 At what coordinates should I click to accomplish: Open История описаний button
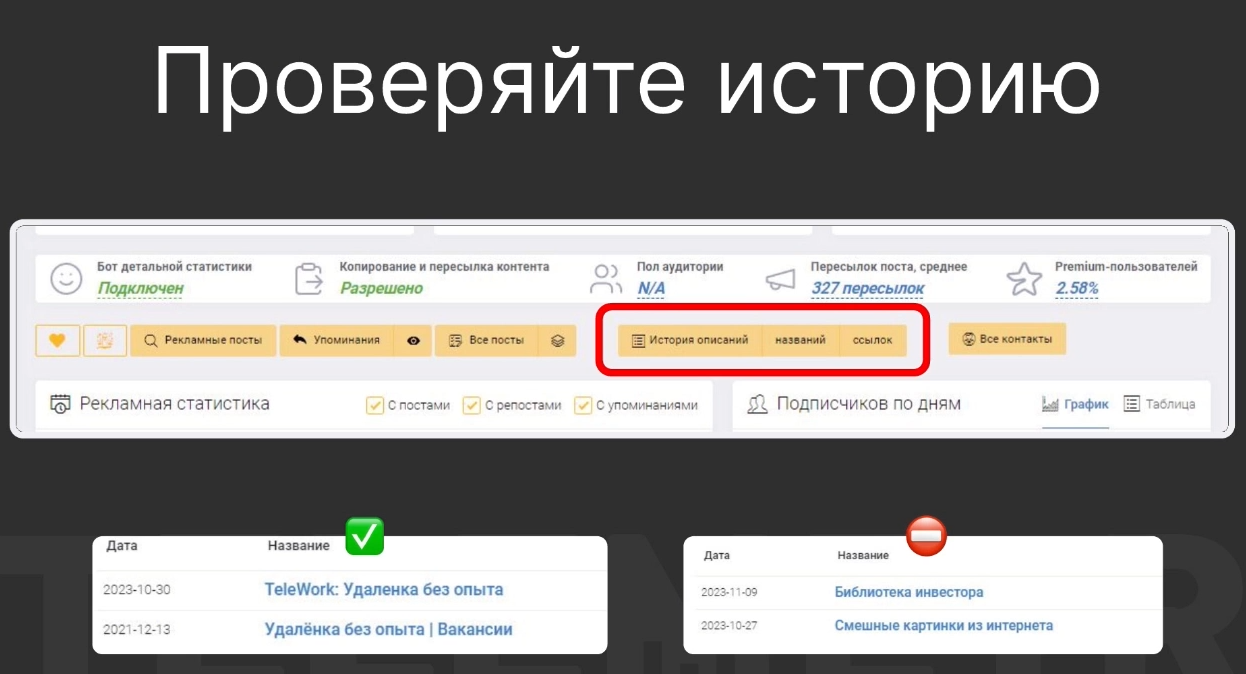pyautogui.click(x=690, y=340)
